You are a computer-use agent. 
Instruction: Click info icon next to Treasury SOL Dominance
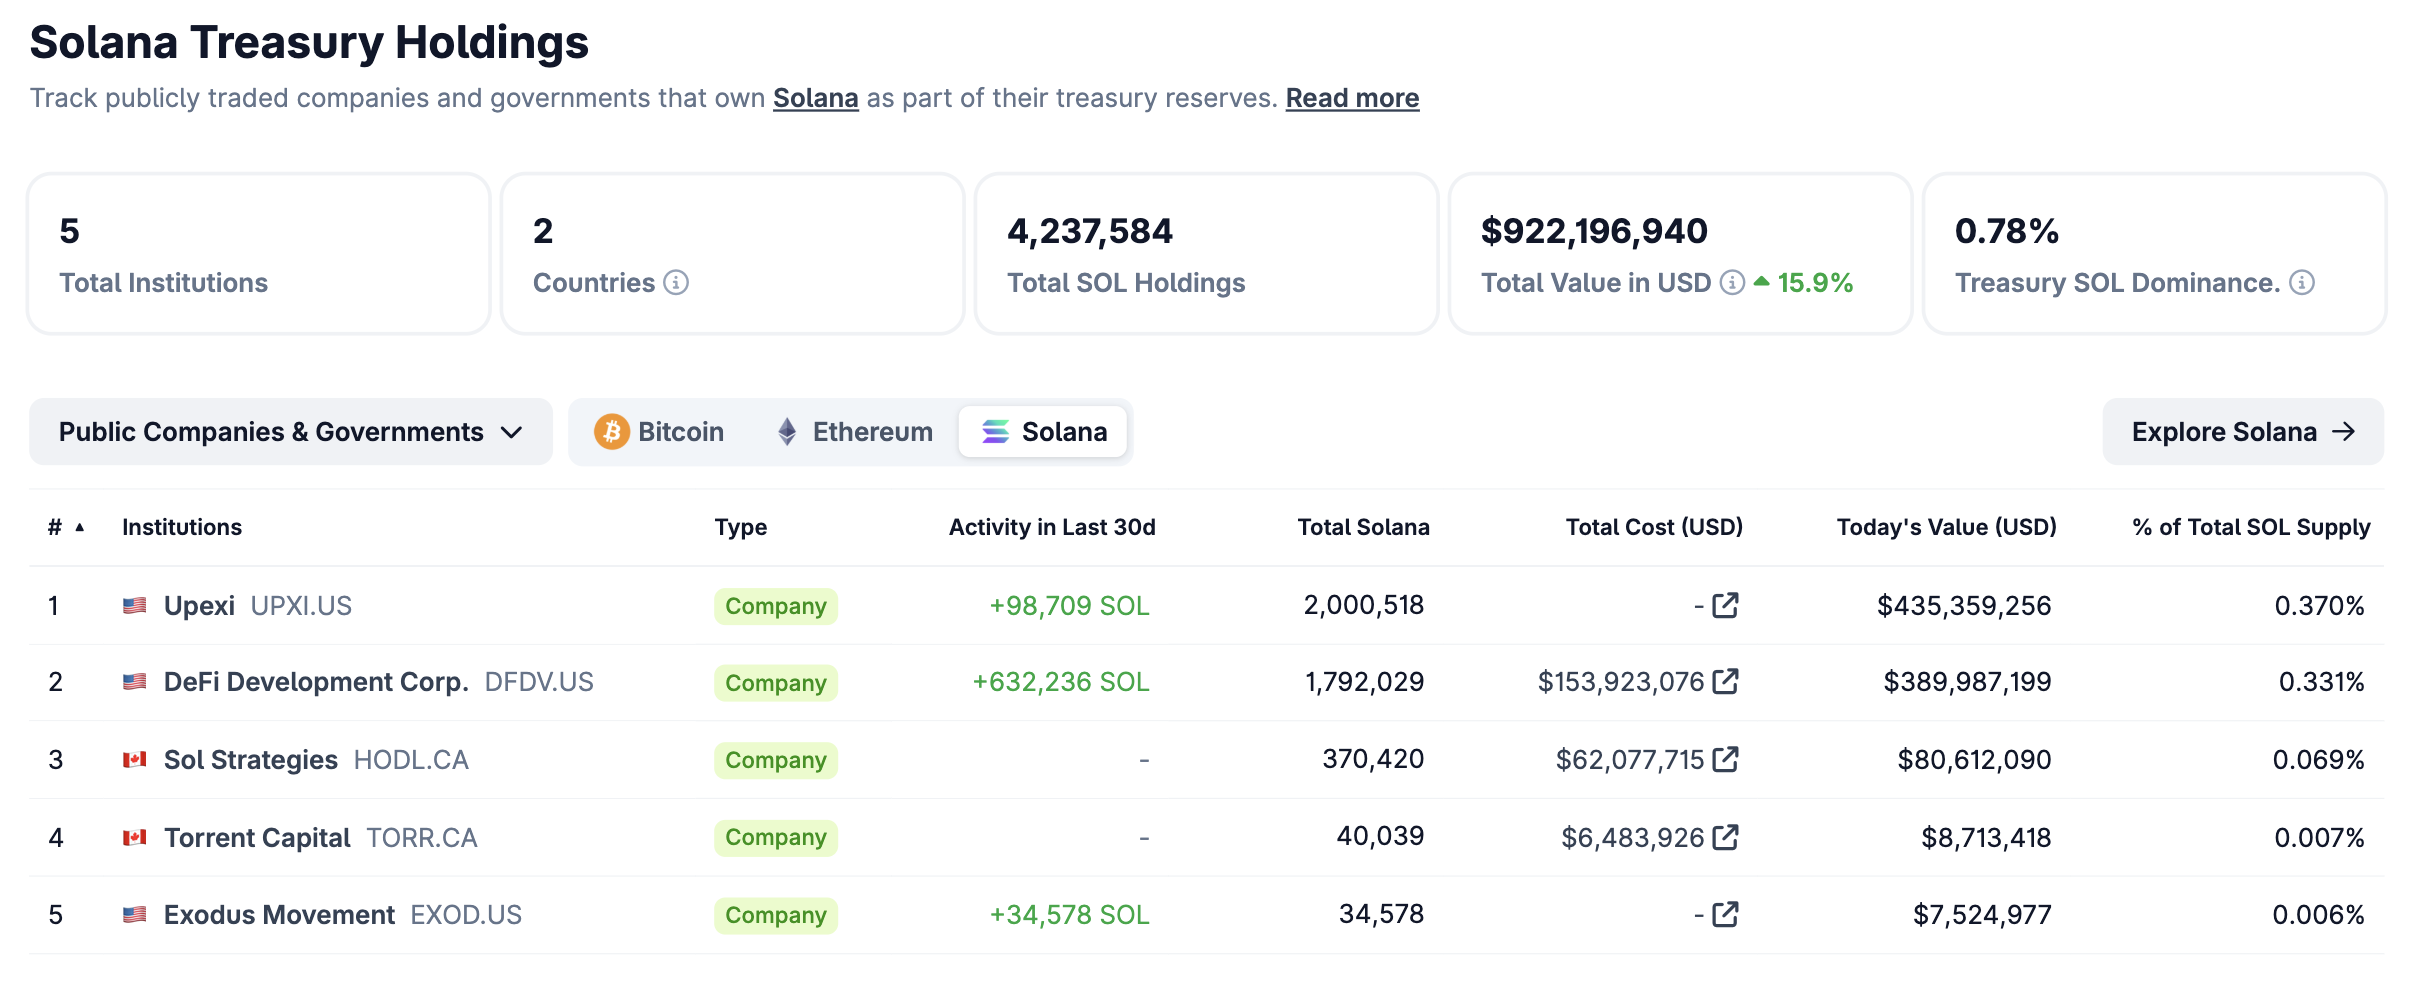click(2302, 283)
